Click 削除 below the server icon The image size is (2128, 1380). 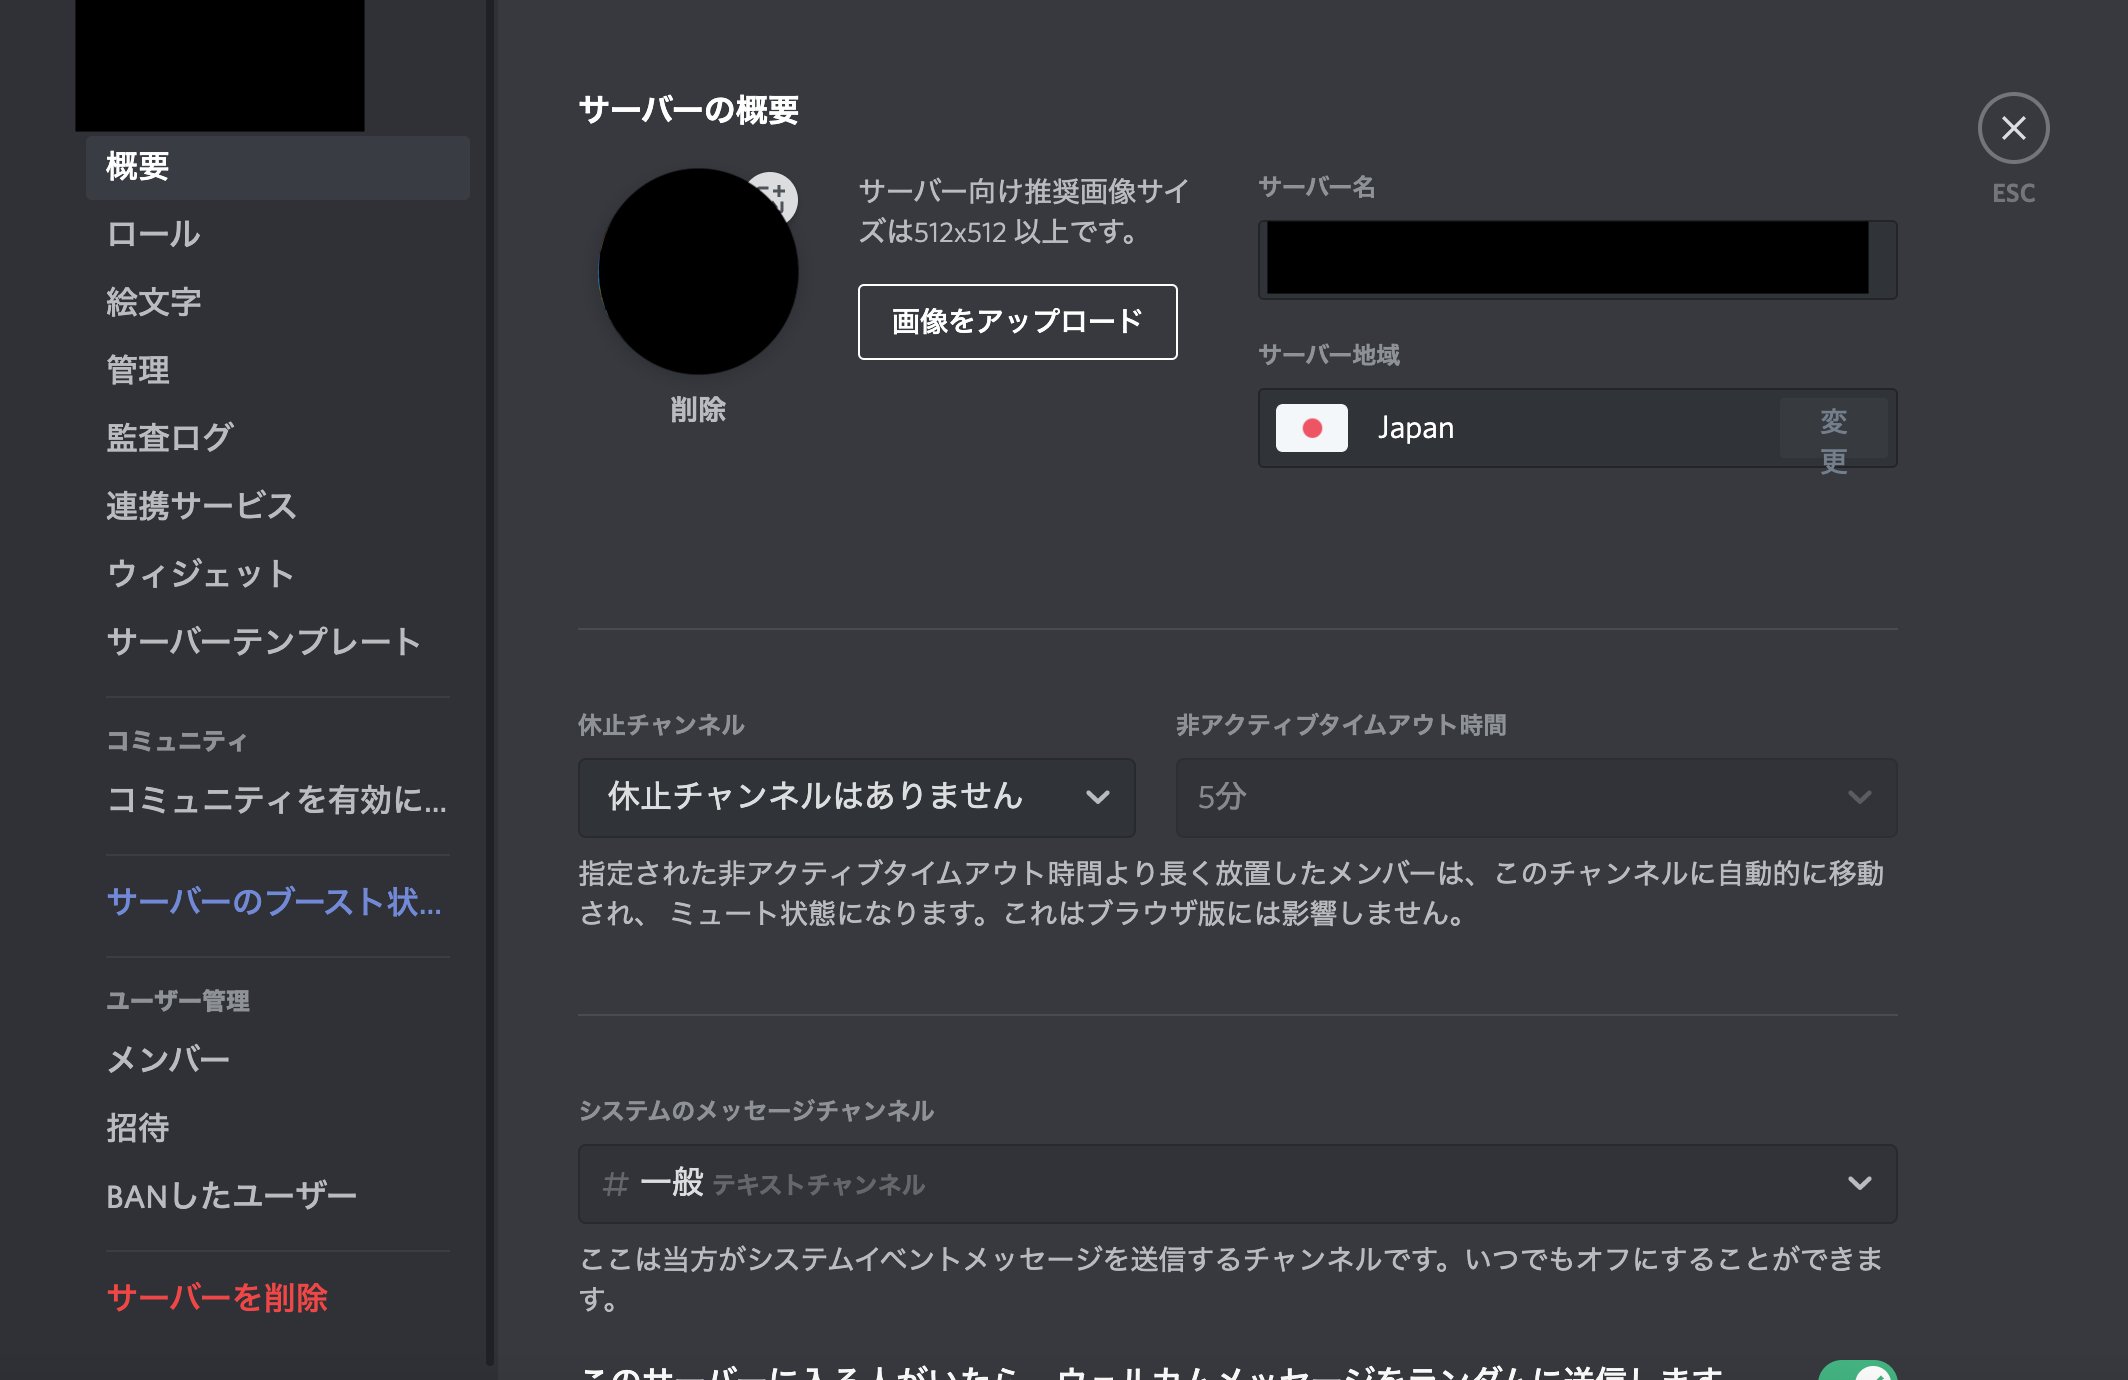pos(698,410)
